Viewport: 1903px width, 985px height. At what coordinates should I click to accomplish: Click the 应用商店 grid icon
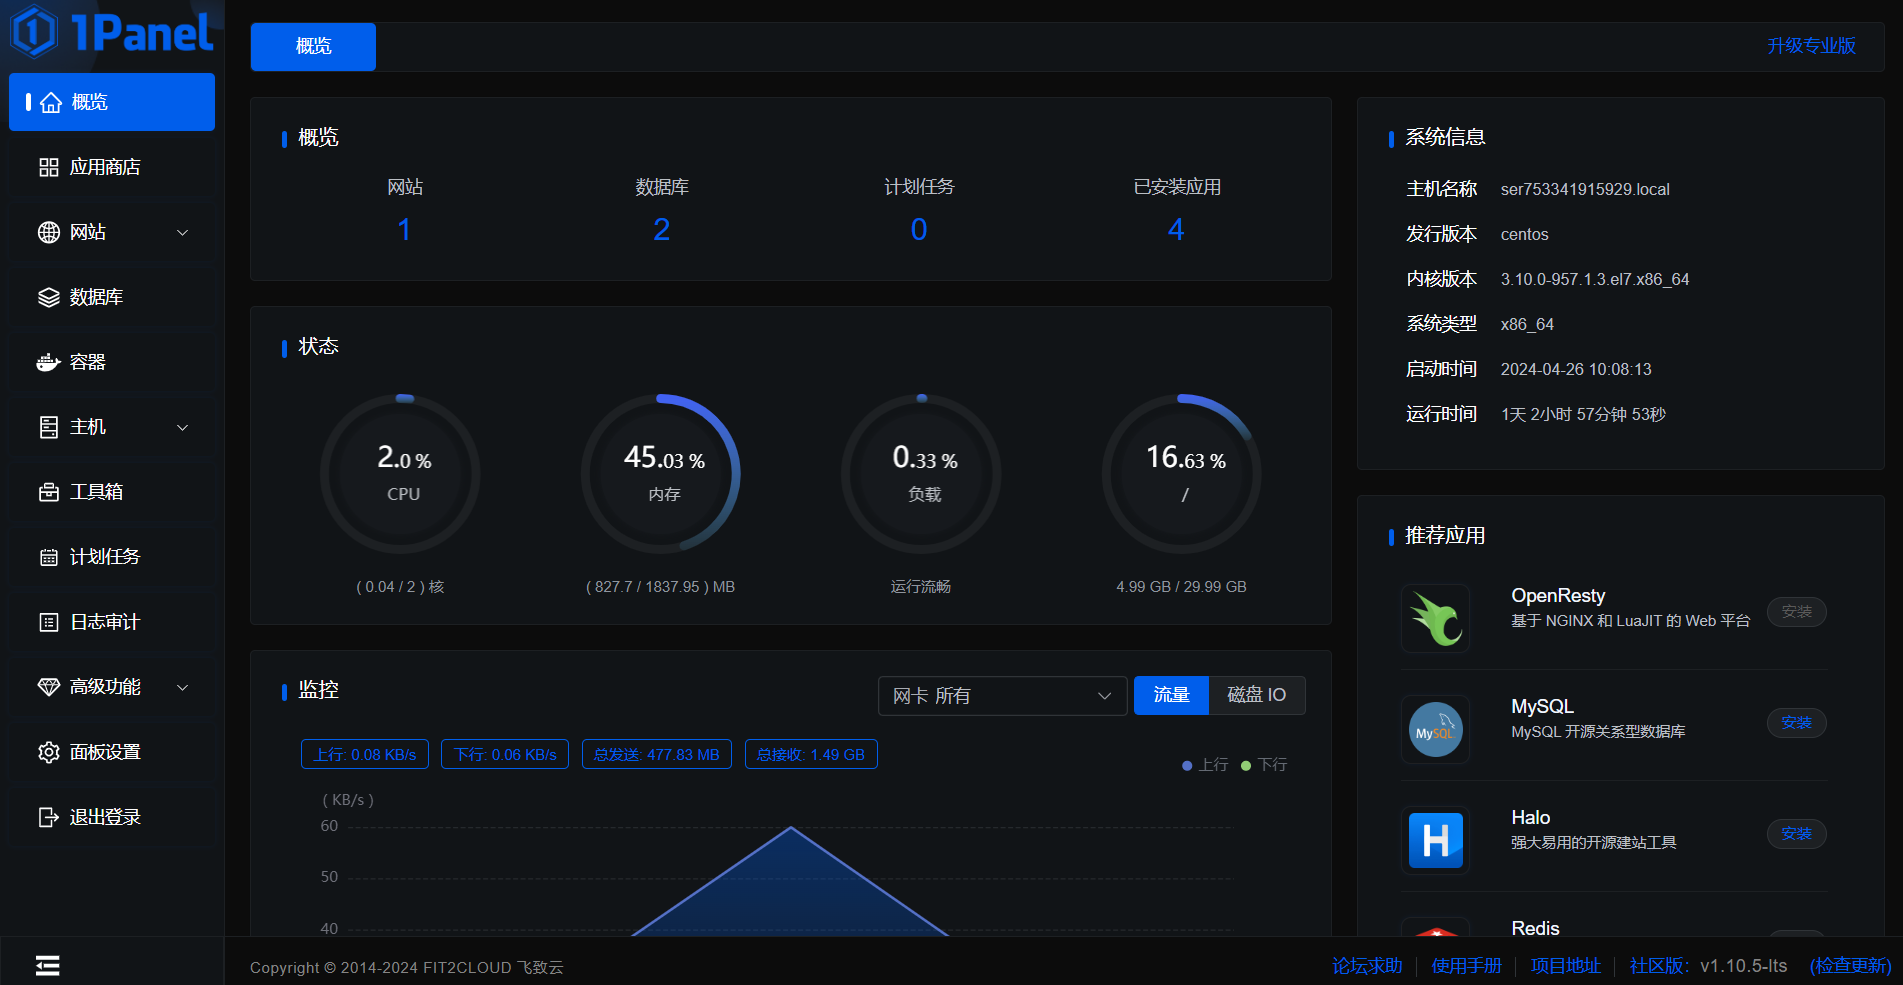(48, 167)
